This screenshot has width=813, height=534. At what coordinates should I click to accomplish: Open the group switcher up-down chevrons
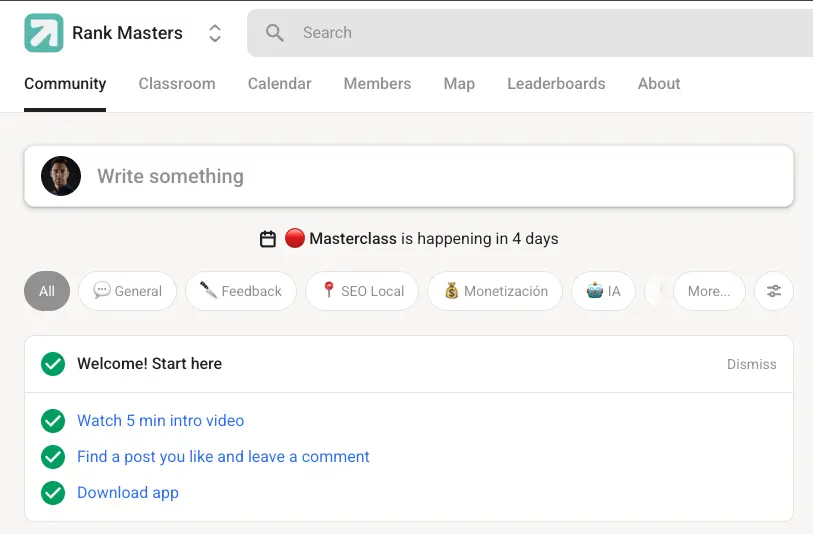click(x=215, y=33)
